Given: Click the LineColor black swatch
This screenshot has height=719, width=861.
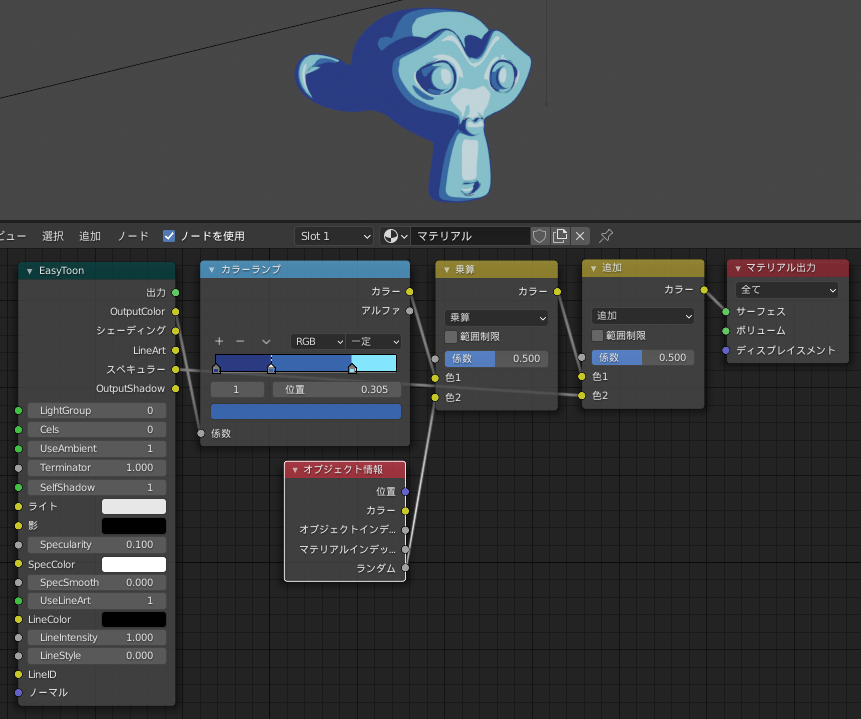Looking at the screenshot, I should click(x=134, y=619).
